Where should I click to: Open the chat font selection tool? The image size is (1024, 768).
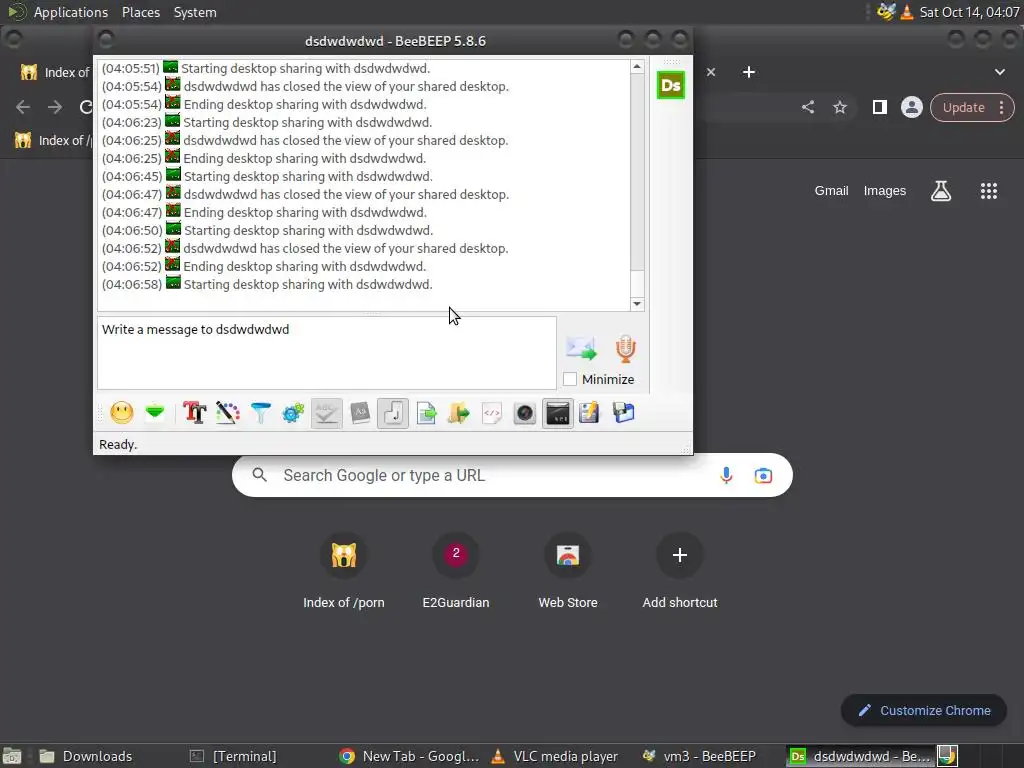click(x=195, y=413)
